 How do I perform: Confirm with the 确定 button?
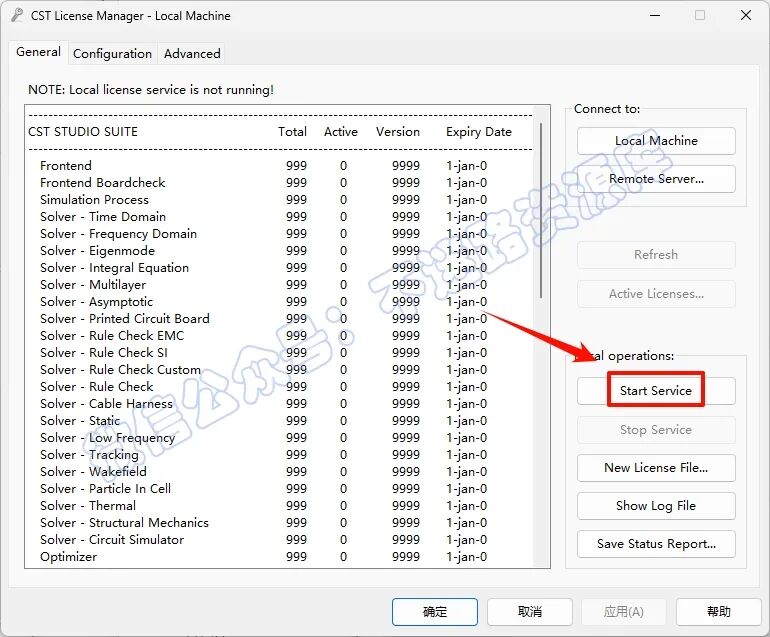tap(435, 611)
